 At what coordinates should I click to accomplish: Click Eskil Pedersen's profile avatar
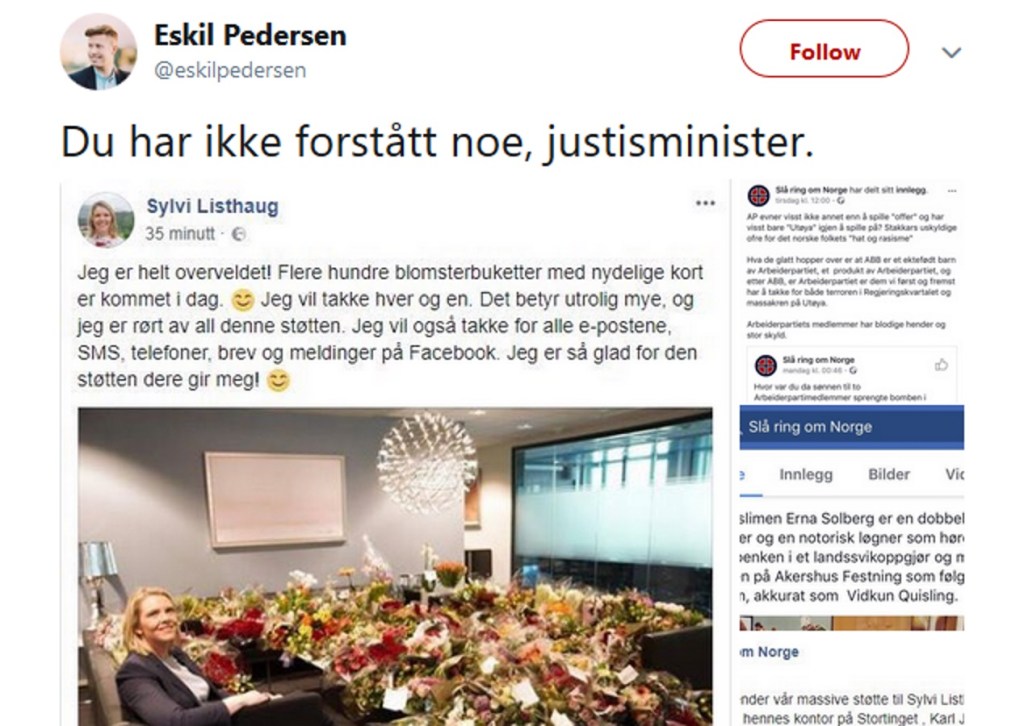pyautogui.click(x=97, y=53)
